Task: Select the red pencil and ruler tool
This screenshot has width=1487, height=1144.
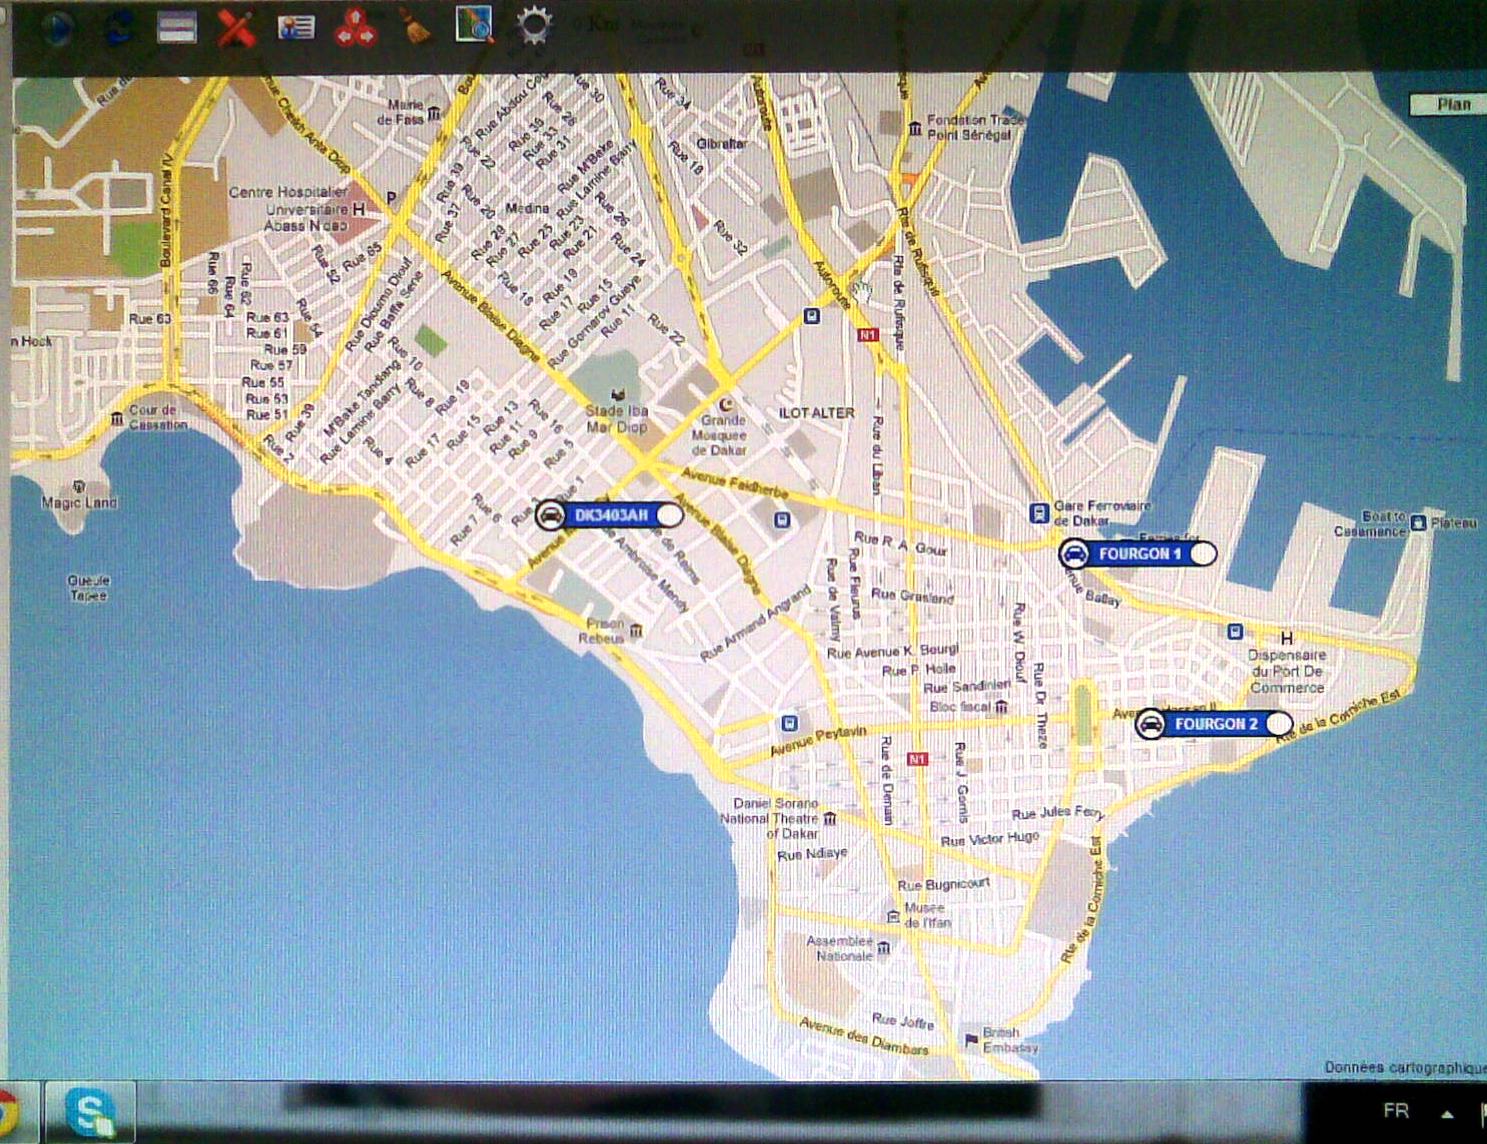Action: tap(236, 27)
